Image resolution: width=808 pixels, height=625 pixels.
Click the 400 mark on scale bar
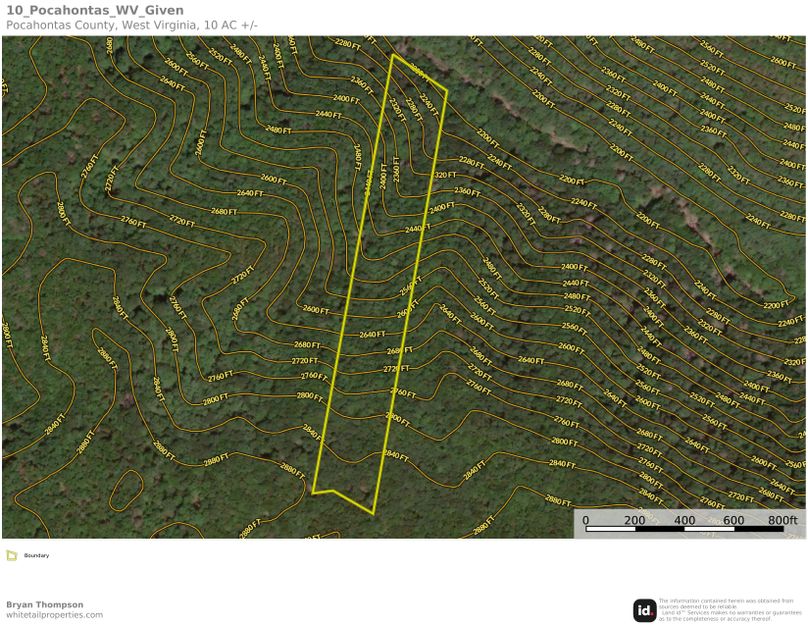click(684, 520)
